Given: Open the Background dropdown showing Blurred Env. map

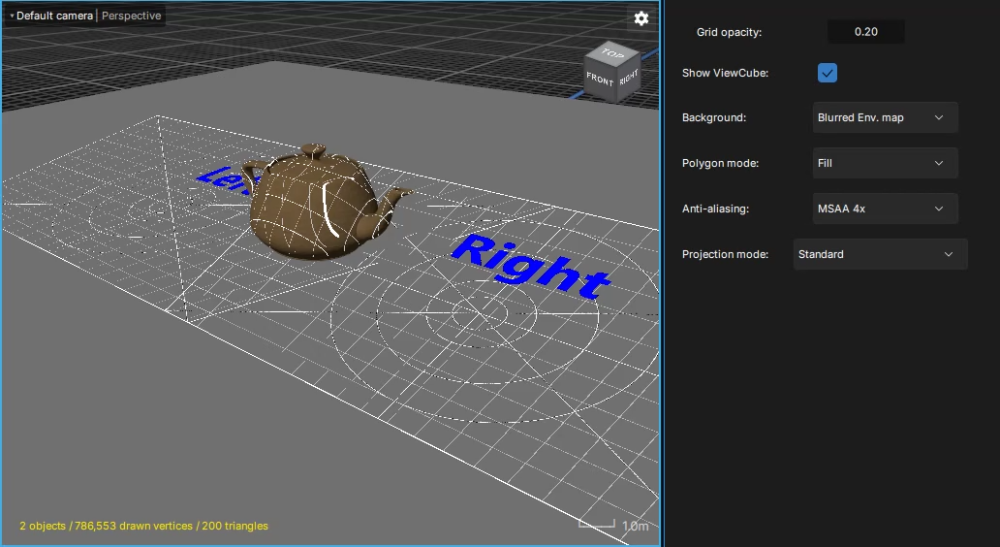Looking at the screenshot, I should click(x=885, y=117).
